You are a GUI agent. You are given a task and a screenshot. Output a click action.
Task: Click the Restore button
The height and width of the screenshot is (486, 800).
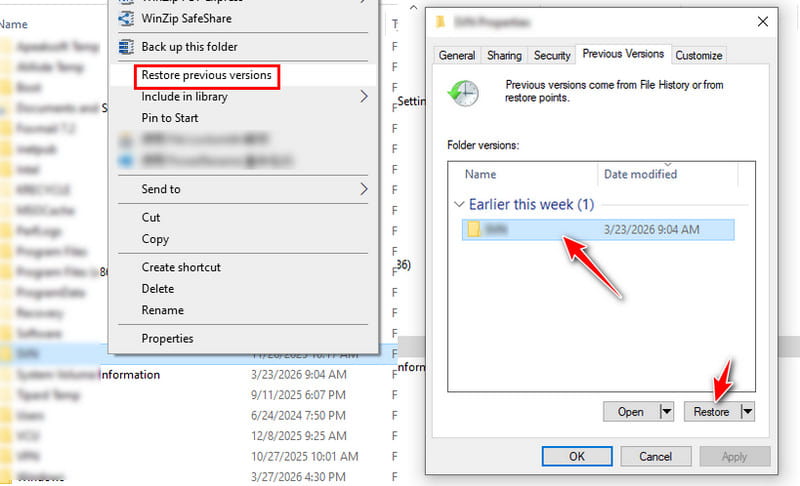(711, 412)
